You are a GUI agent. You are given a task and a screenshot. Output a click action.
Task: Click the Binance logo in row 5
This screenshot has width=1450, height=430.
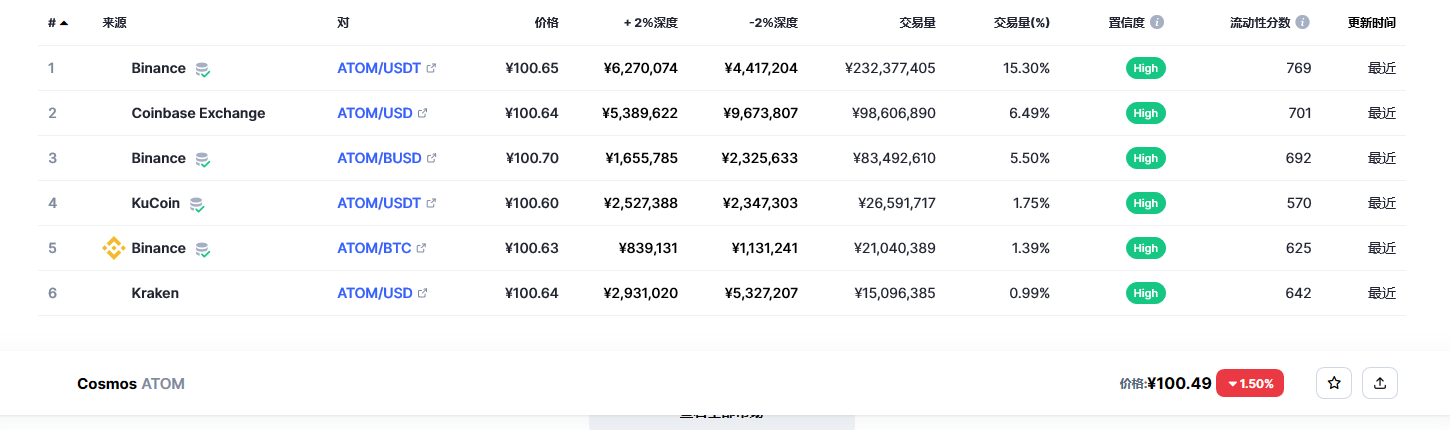click(114, 248)
